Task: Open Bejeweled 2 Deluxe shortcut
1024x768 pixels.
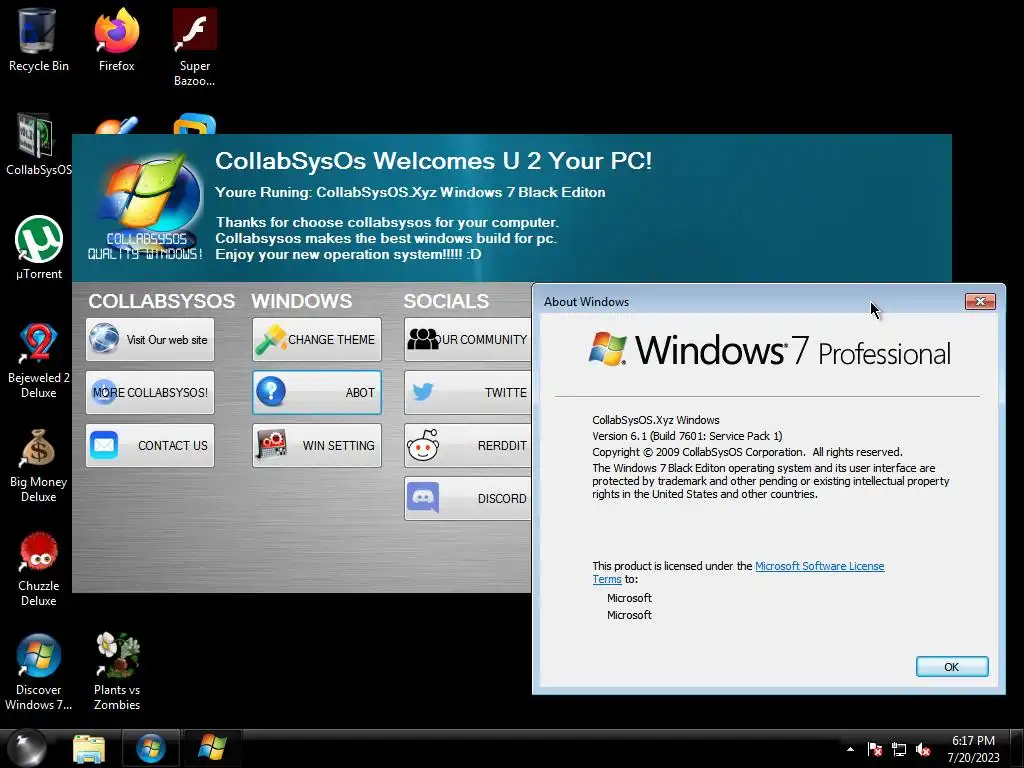Action: pos(39,360)
